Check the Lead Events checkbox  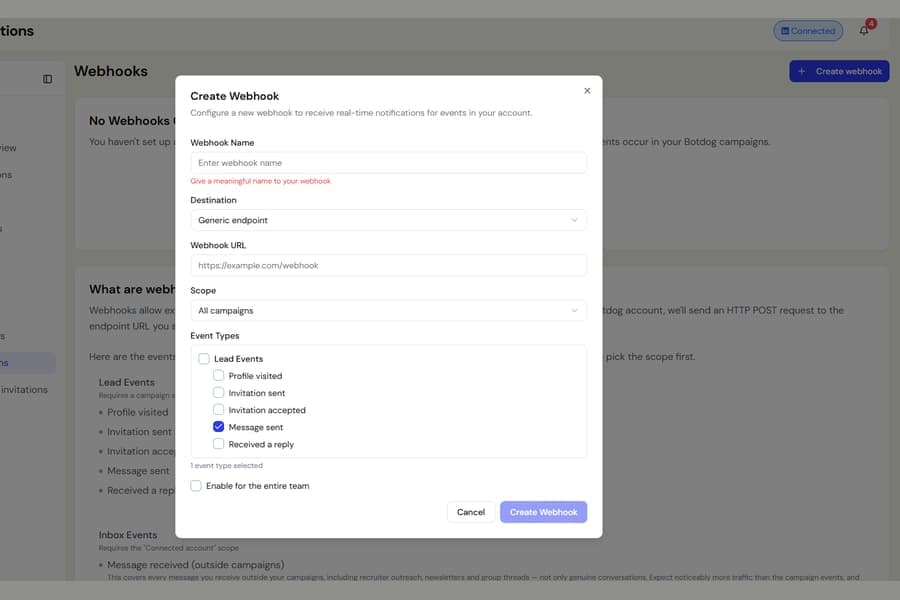point(204,359)
